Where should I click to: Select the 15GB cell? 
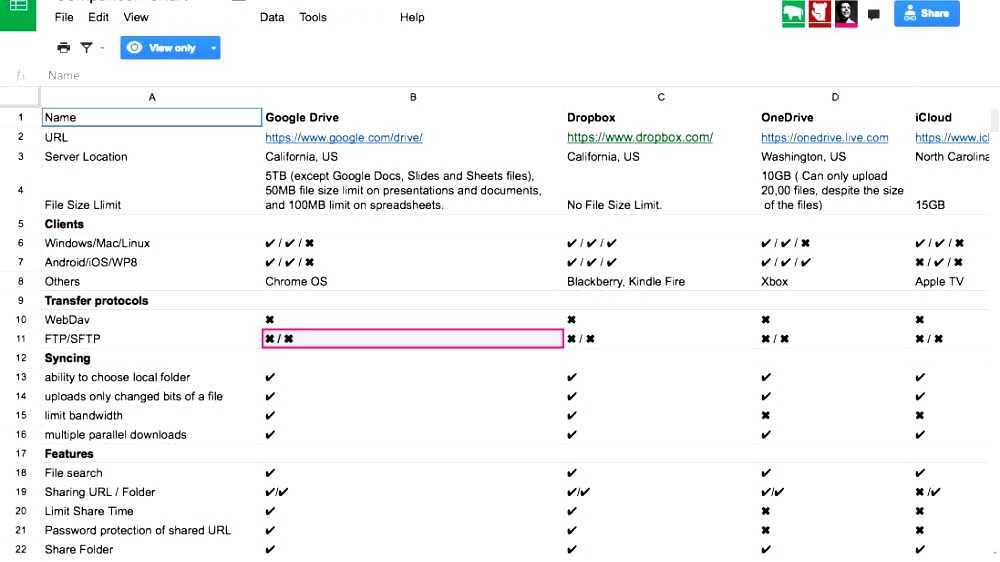click(952, 190)
